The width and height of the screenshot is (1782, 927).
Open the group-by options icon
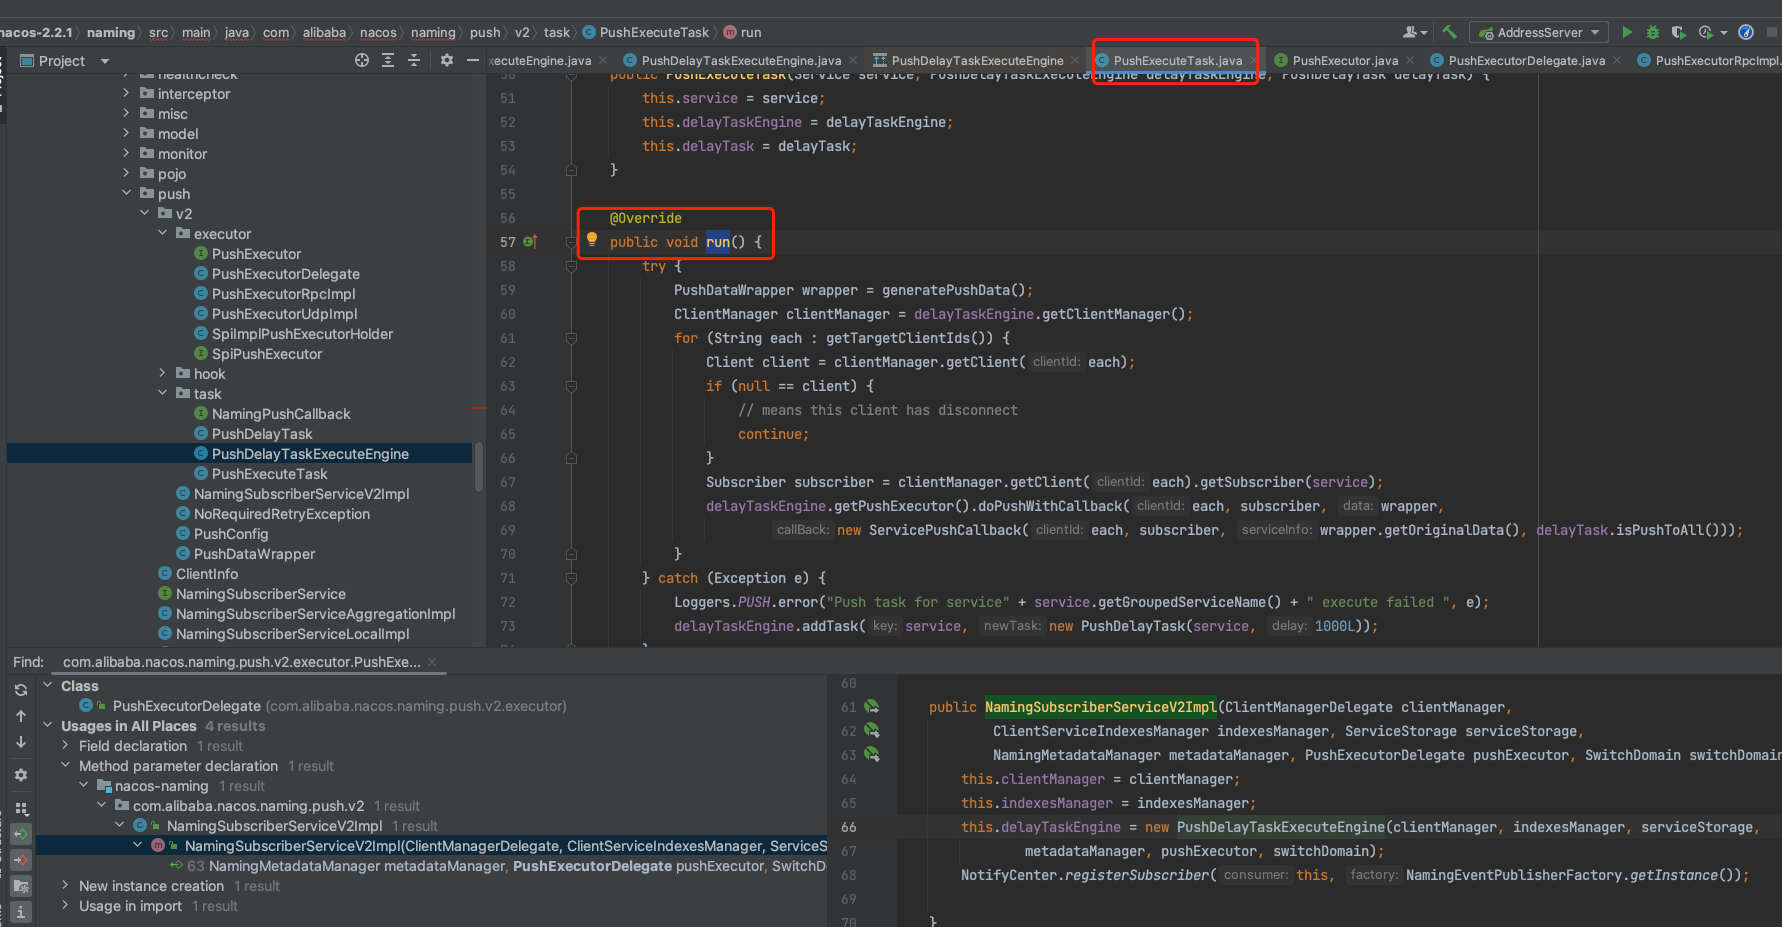[x=21, y=808]
